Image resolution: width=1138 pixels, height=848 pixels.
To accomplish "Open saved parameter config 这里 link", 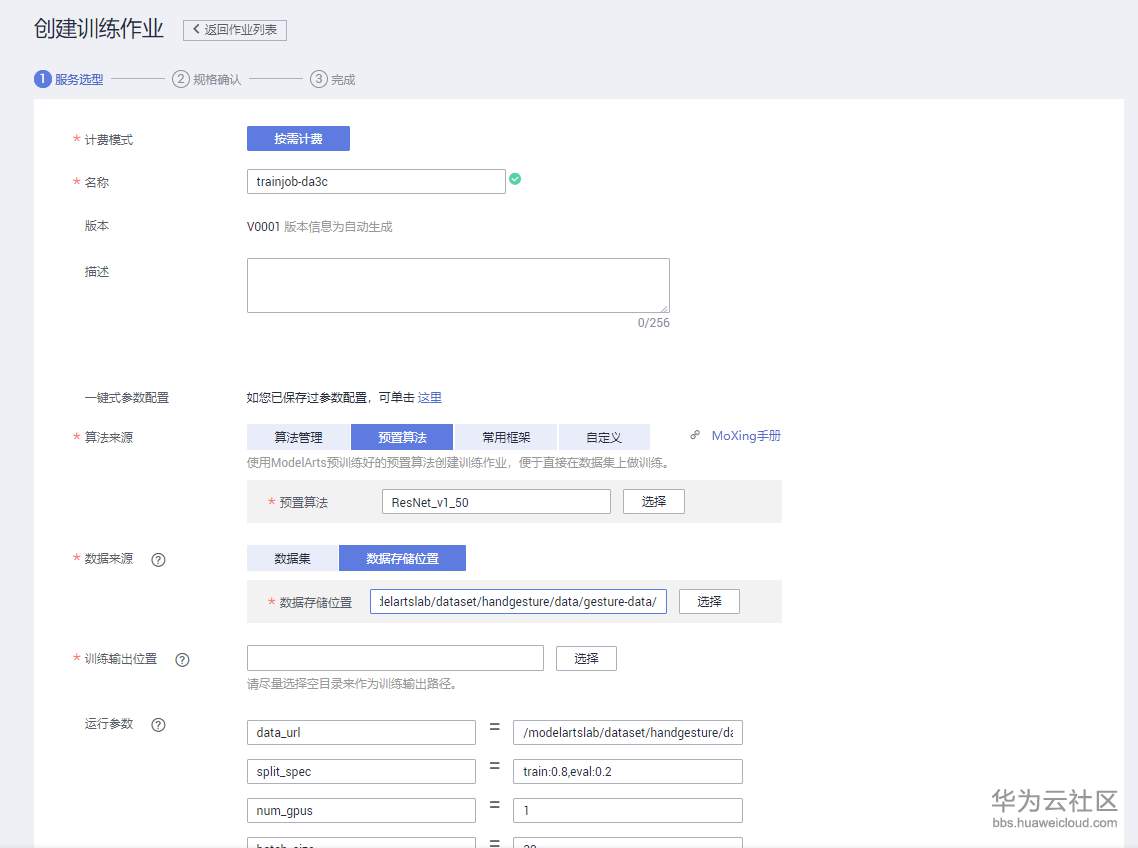I will coord(430,397).
